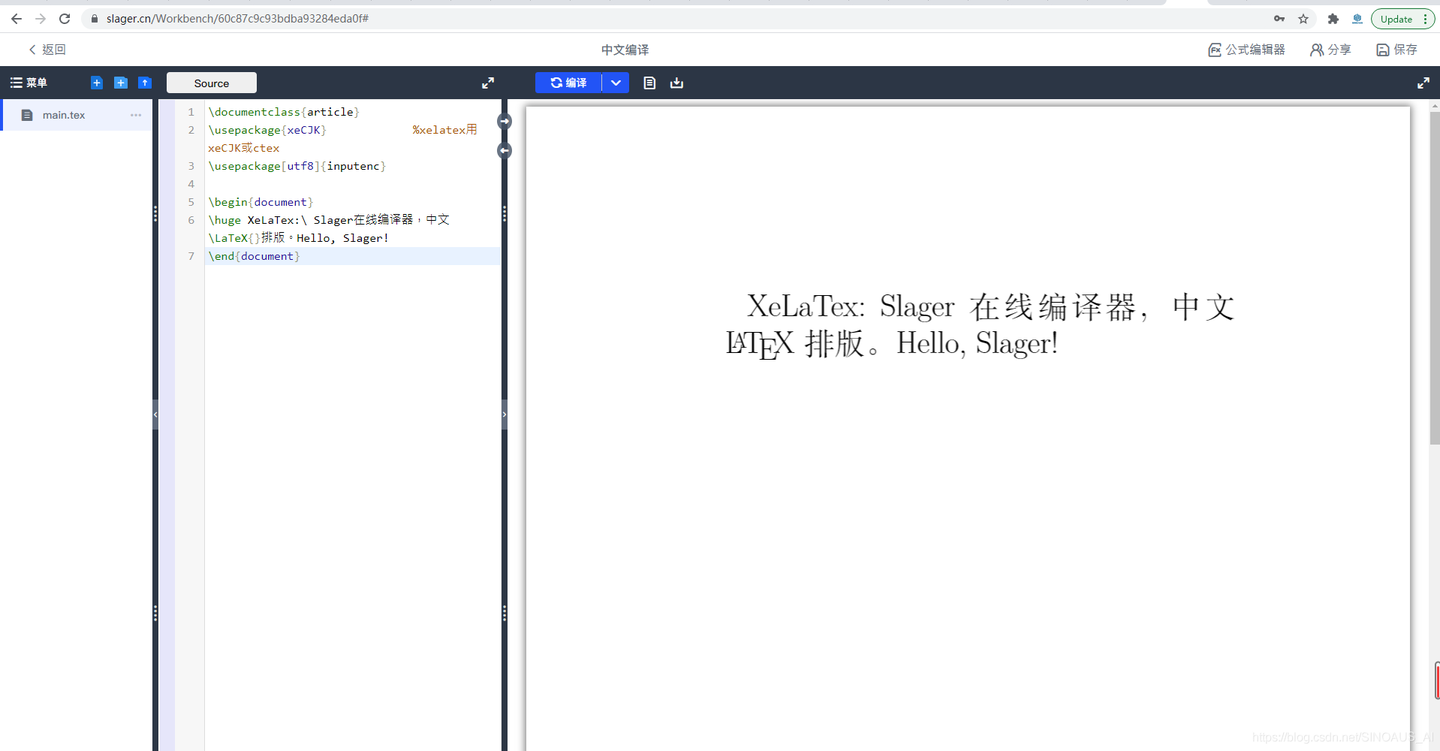Open compile options dropdown next to 编译

(x=616, y=82)
